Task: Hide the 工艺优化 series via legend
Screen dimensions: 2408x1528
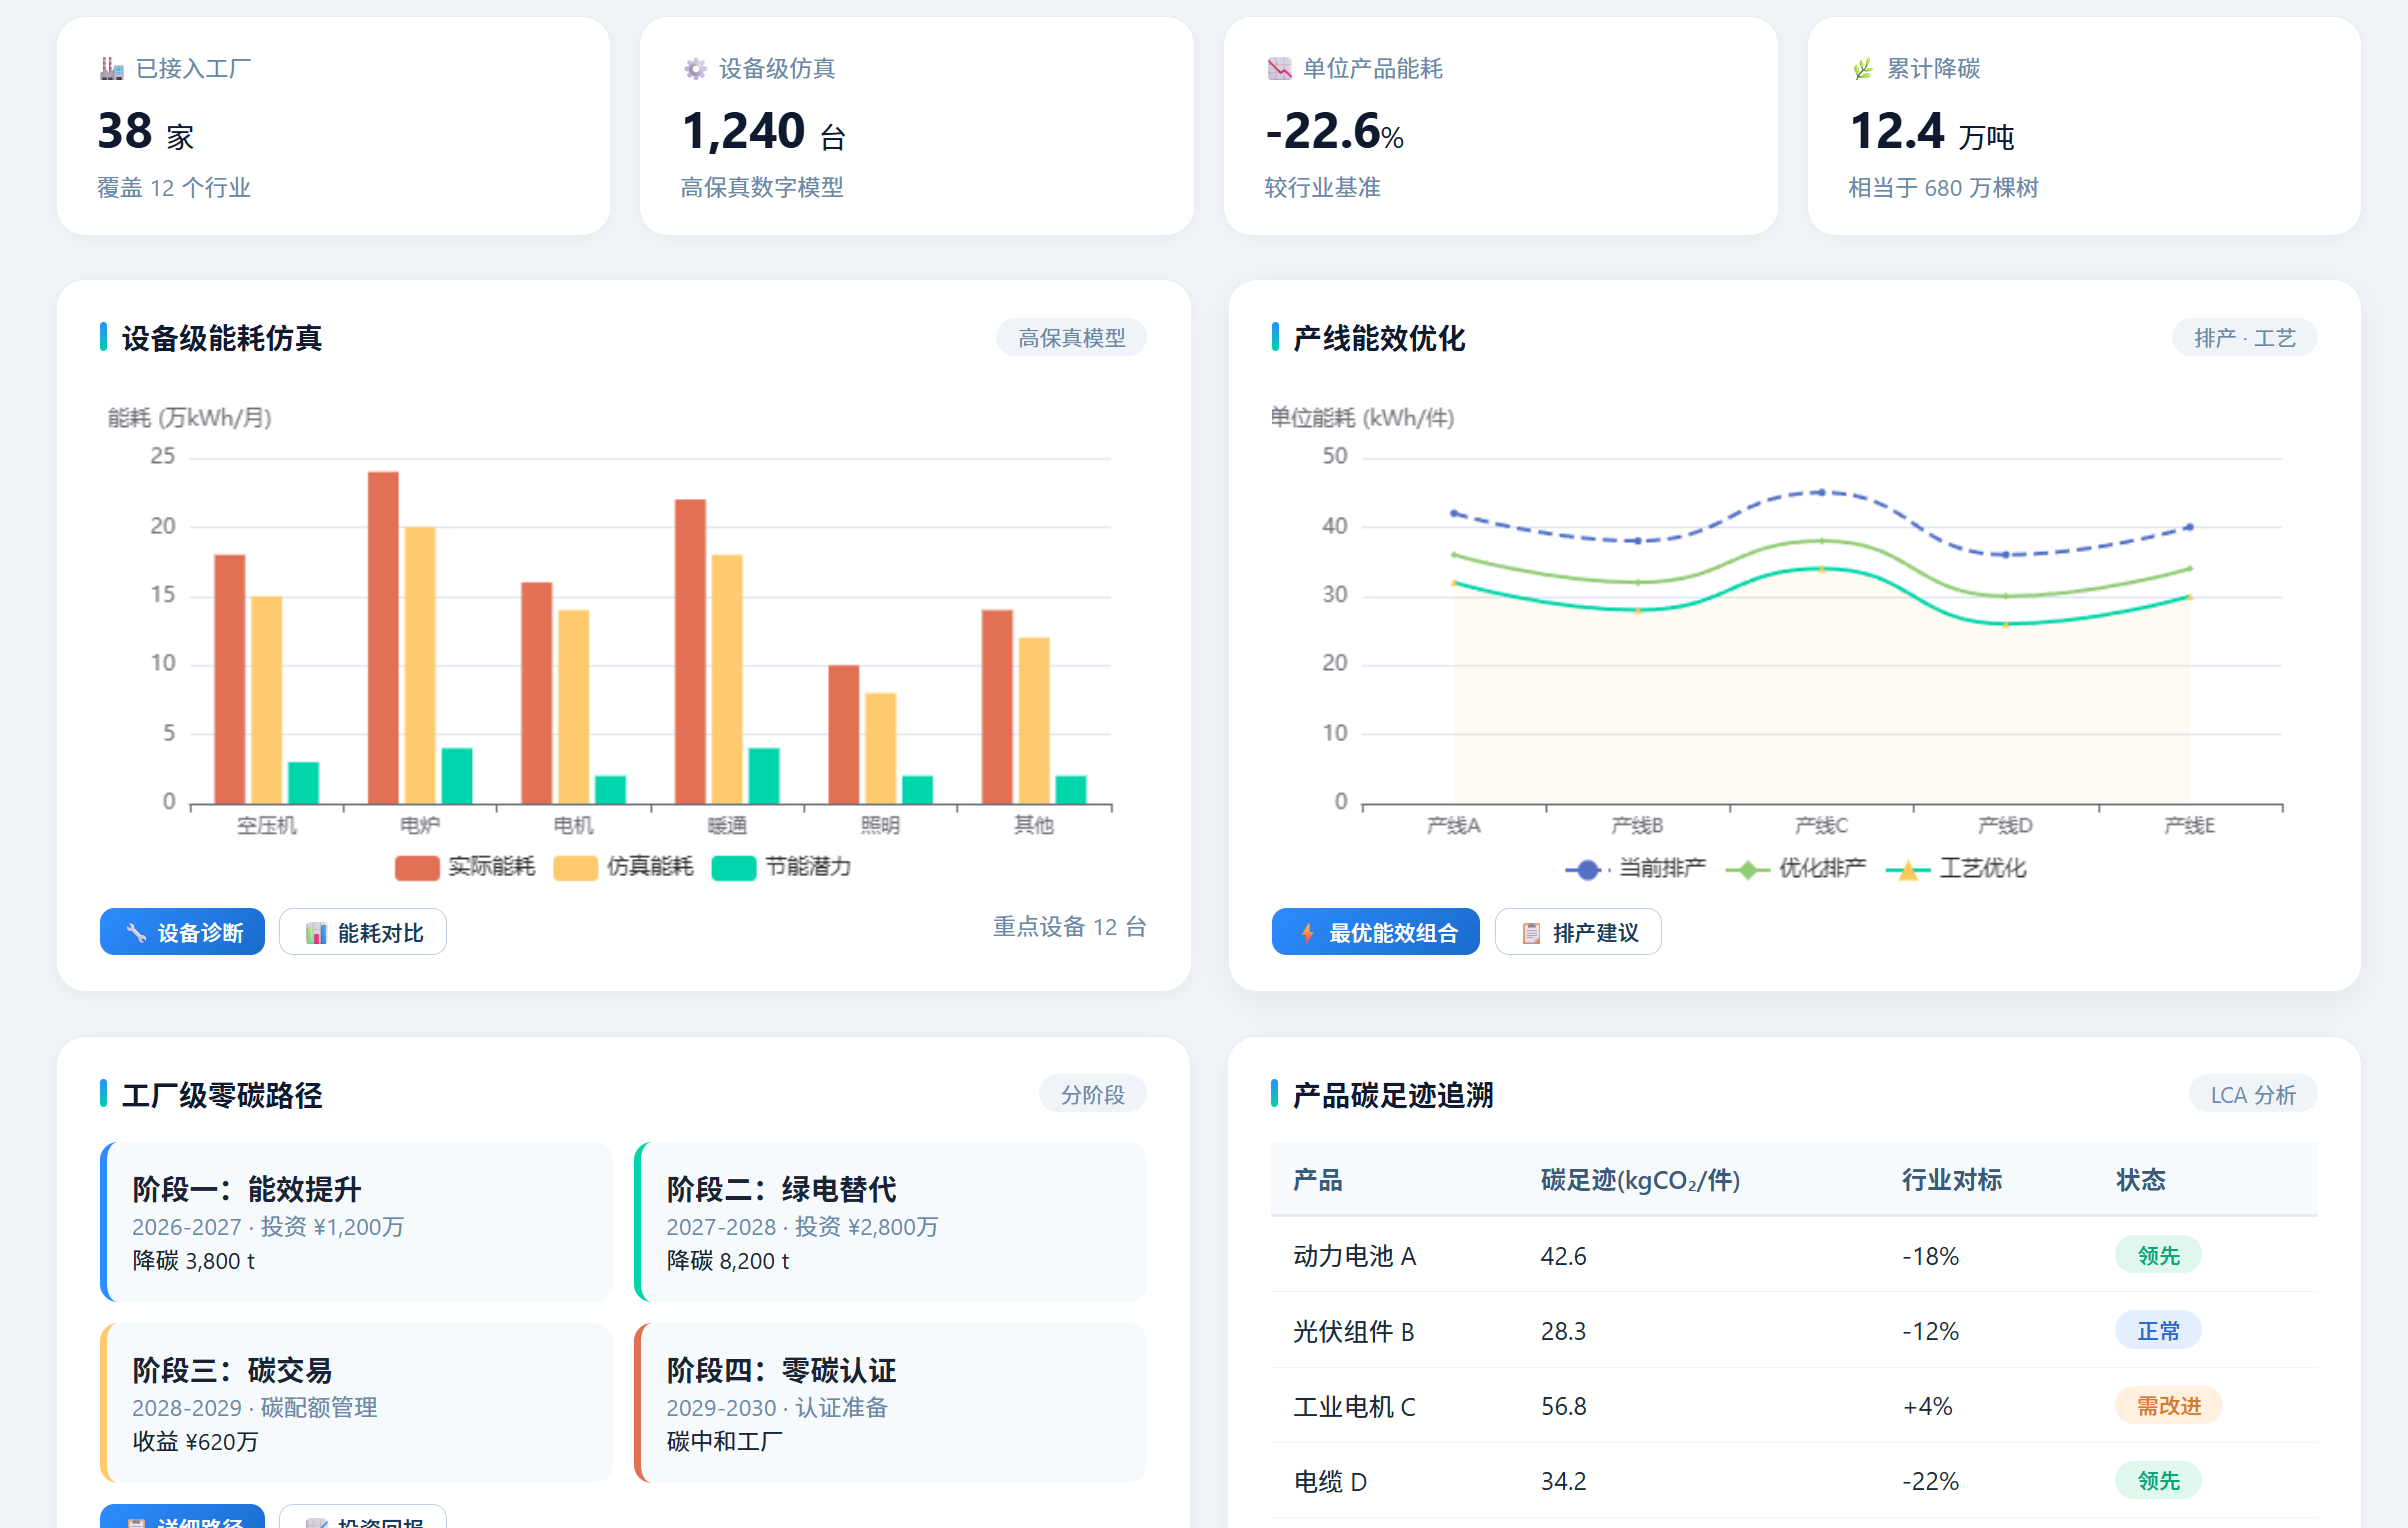Action: [x=1956, y=869]
